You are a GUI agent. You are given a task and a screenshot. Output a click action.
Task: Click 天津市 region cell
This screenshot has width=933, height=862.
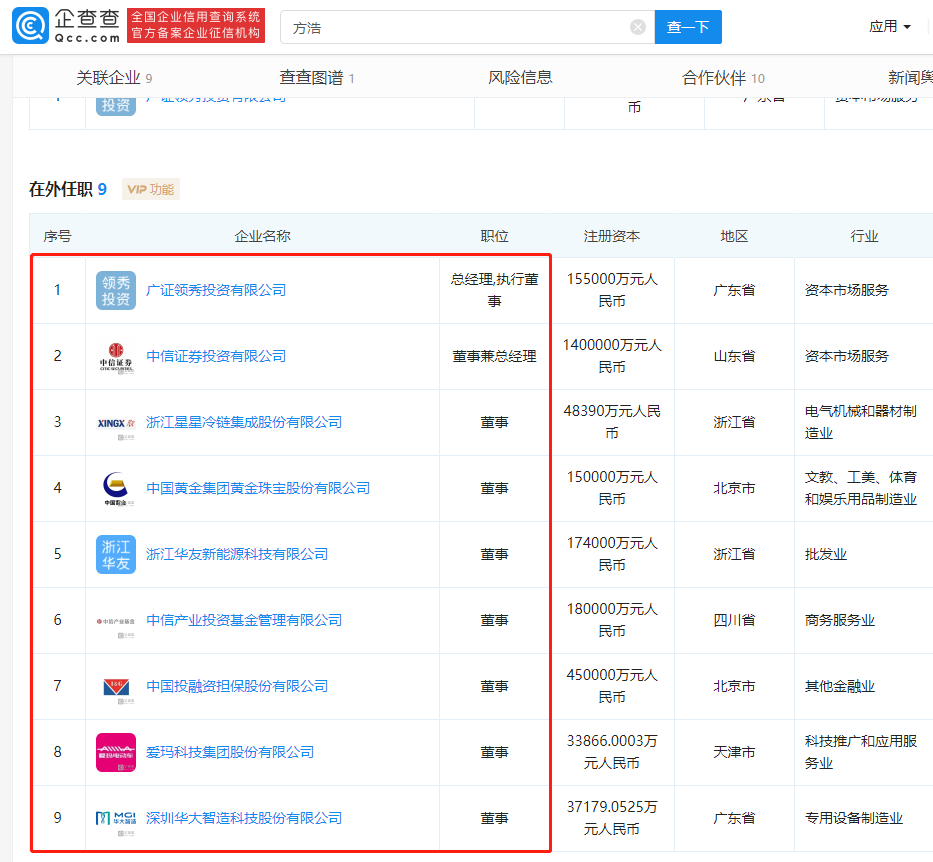tap(734, 753)
